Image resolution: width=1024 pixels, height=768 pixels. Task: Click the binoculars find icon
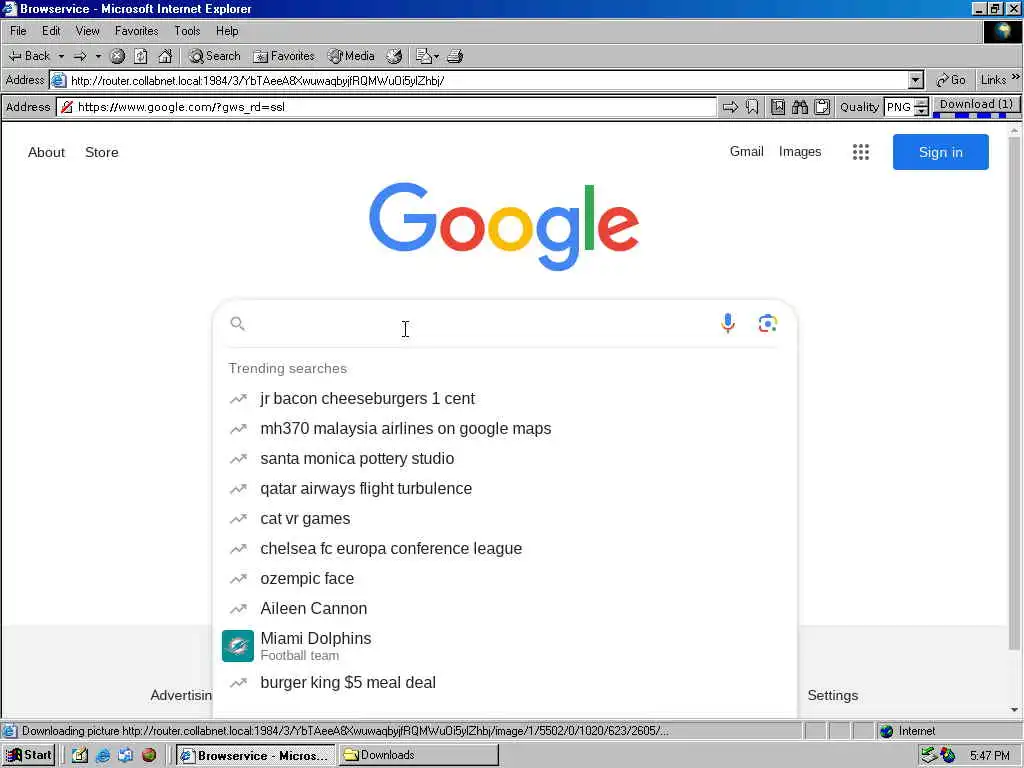click(x=800, y=107)
